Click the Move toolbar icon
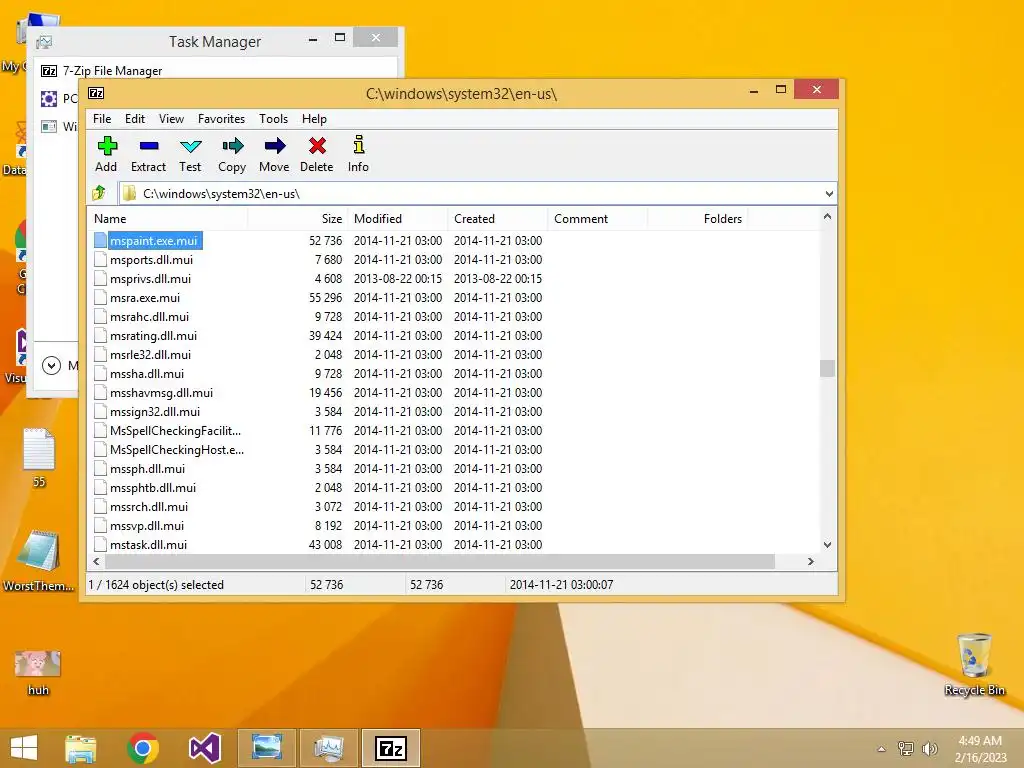Viewport: 1024px width, 768px height. [x=274, y=146]
